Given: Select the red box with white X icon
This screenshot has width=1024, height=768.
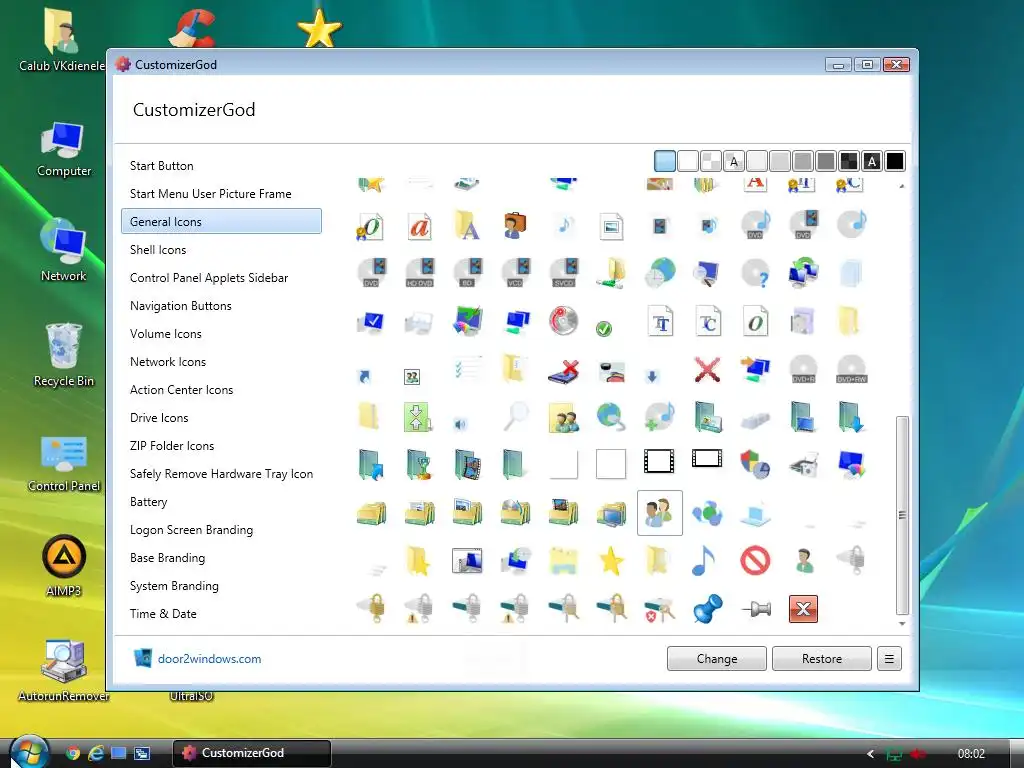Looking at the screenshot, I should [803, 609].
